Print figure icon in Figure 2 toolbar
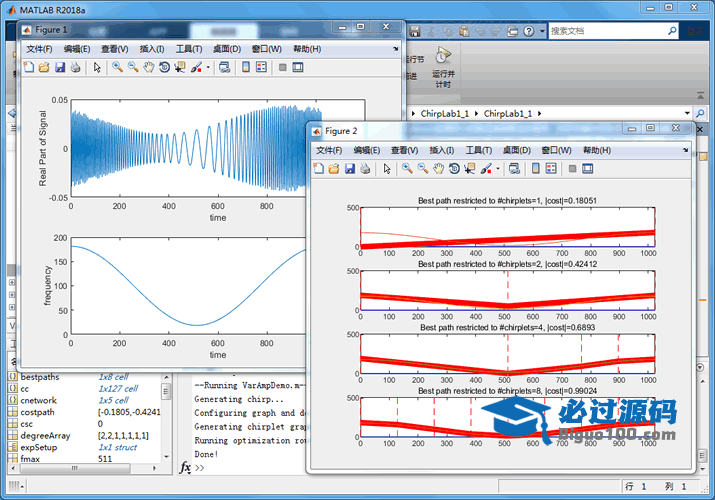 tap(365, 169)
